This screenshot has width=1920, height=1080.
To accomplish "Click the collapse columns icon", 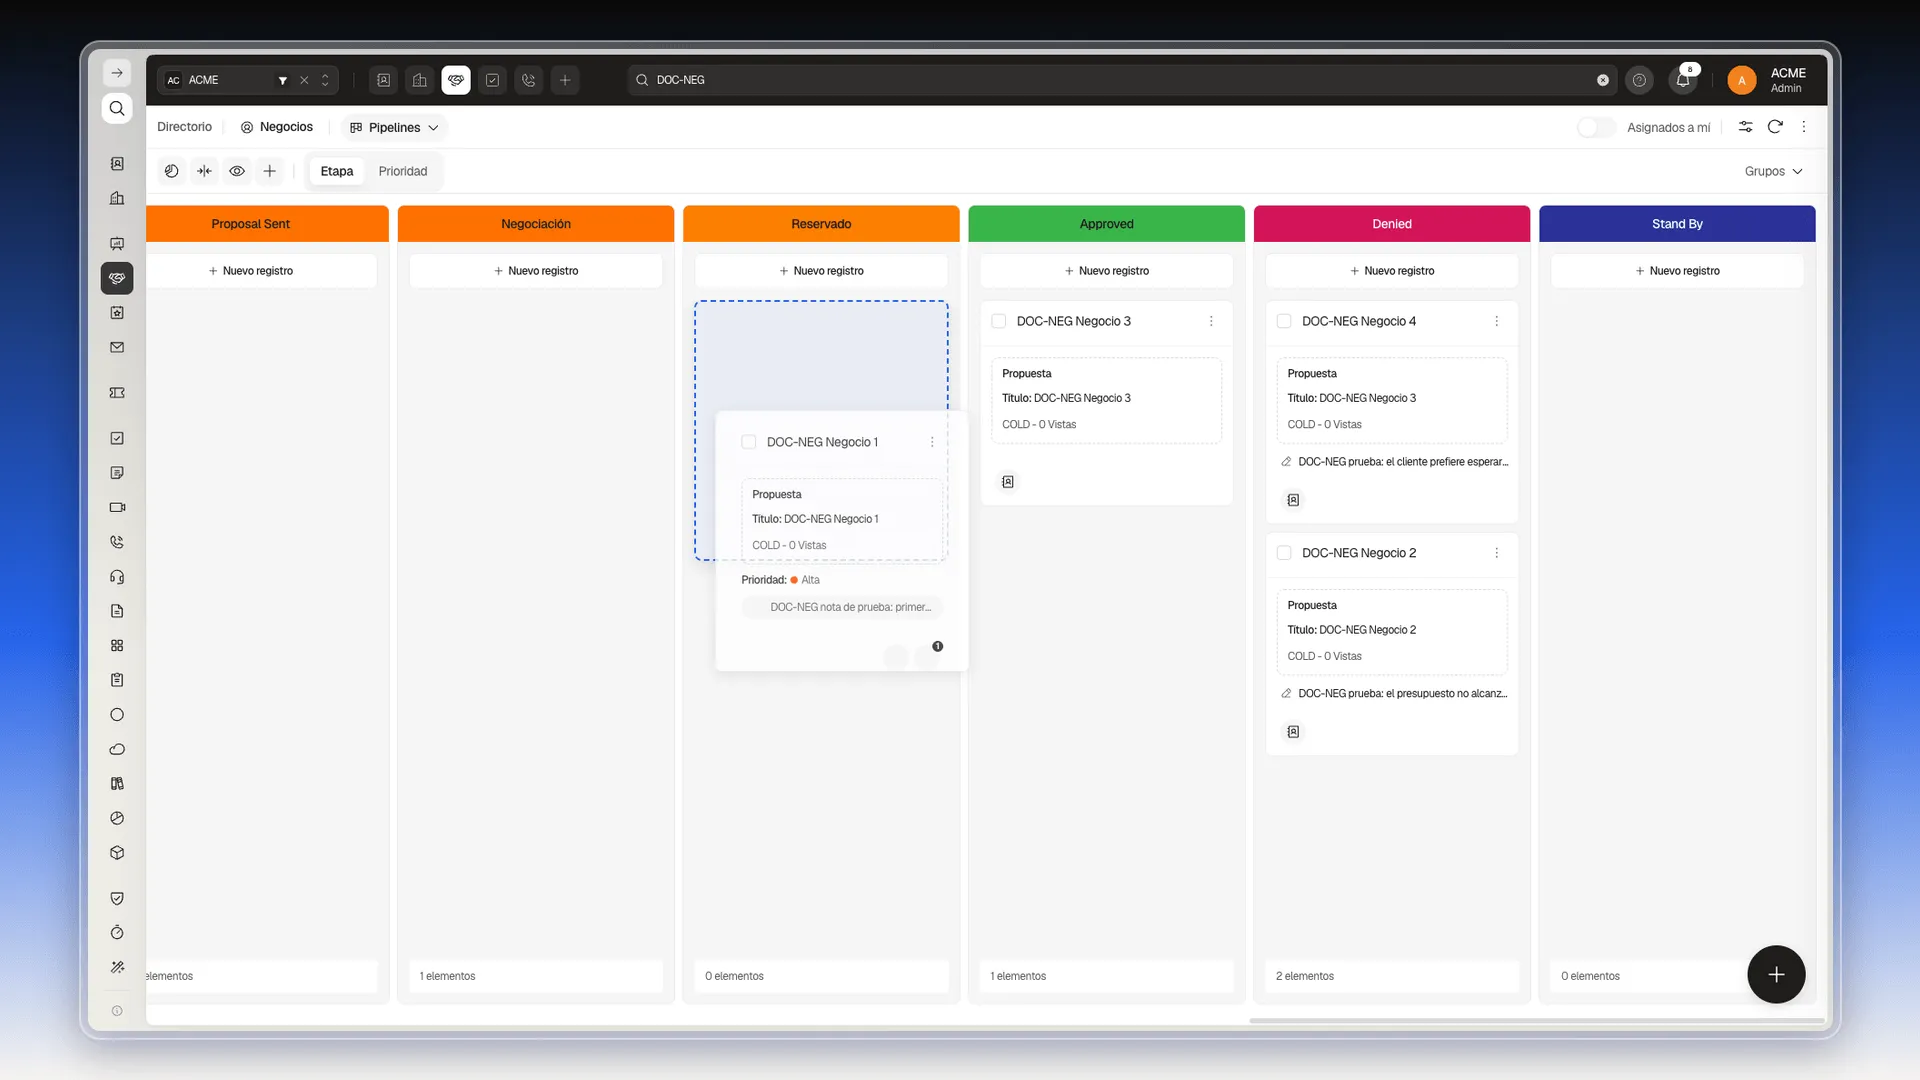I will point(205,171).
